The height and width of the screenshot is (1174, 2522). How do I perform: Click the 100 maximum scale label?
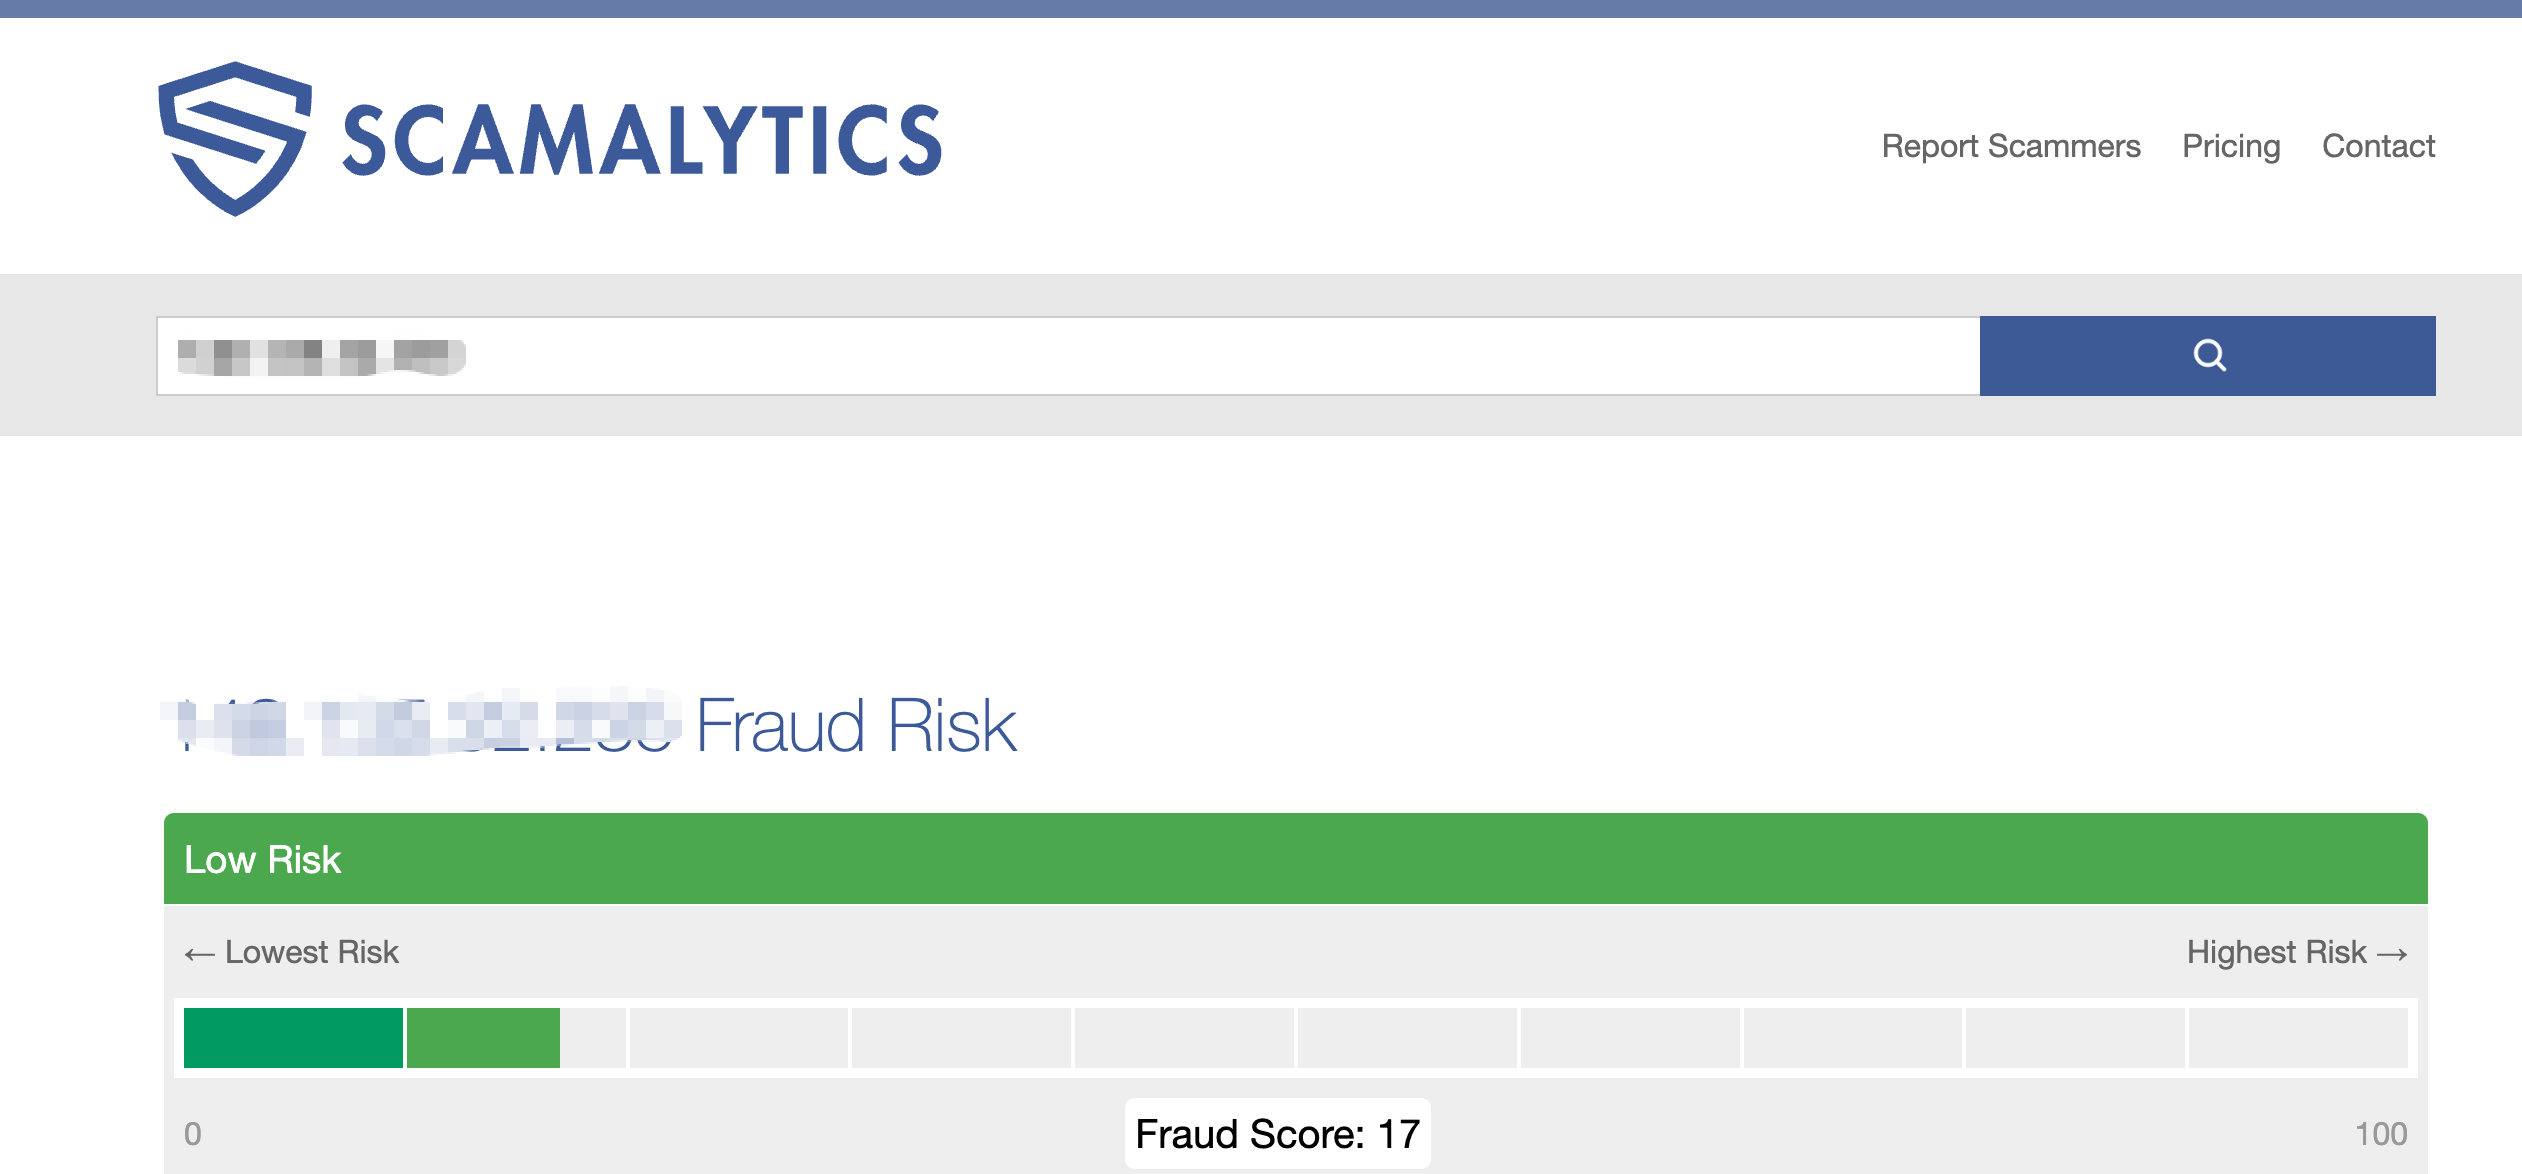pyautogui.click(x=2380, y=1134)
